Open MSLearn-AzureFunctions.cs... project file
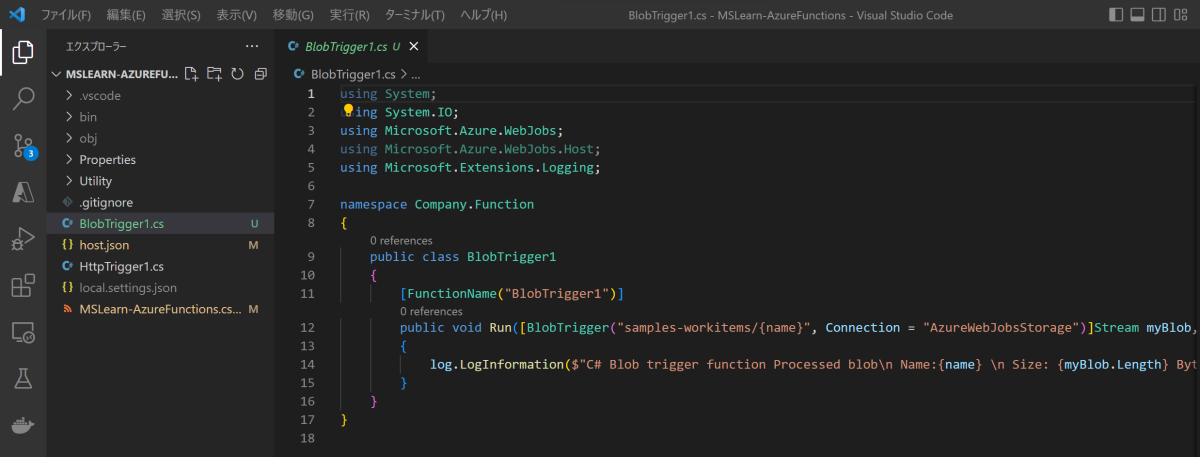 160,310
